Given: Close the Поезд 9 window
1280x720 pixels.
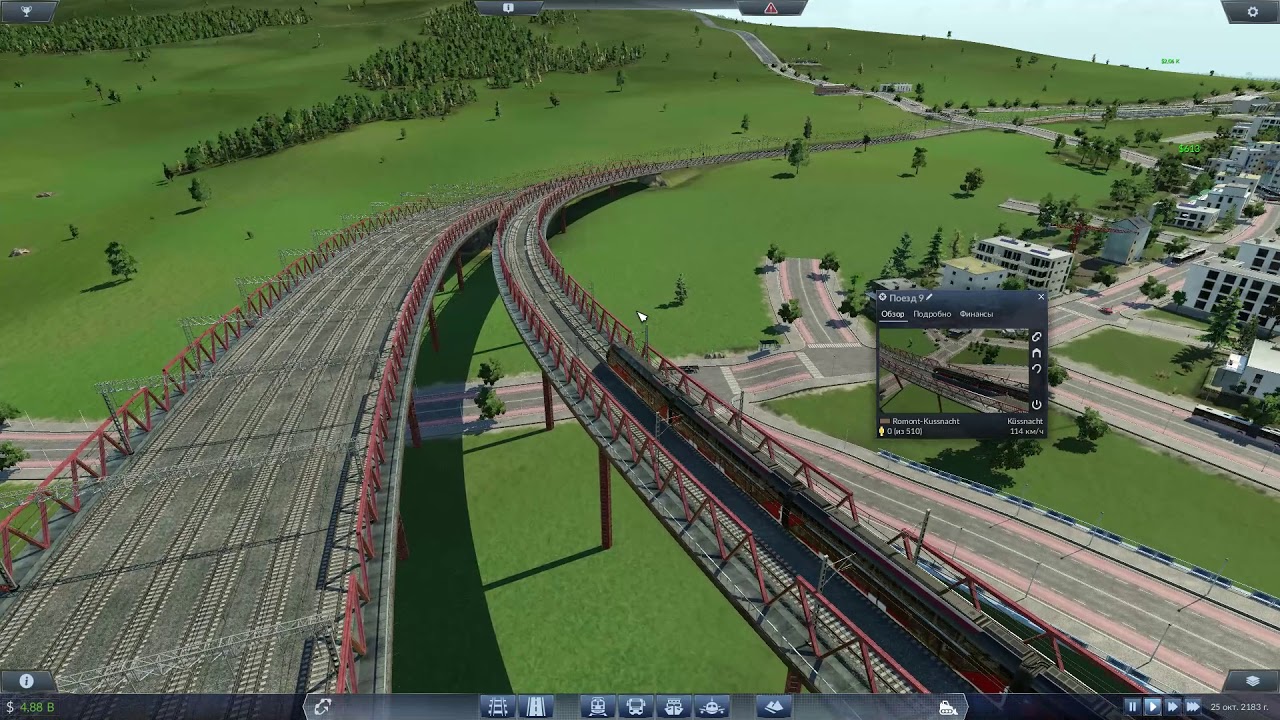Looking at the screenshot, I should (1041, 297).
